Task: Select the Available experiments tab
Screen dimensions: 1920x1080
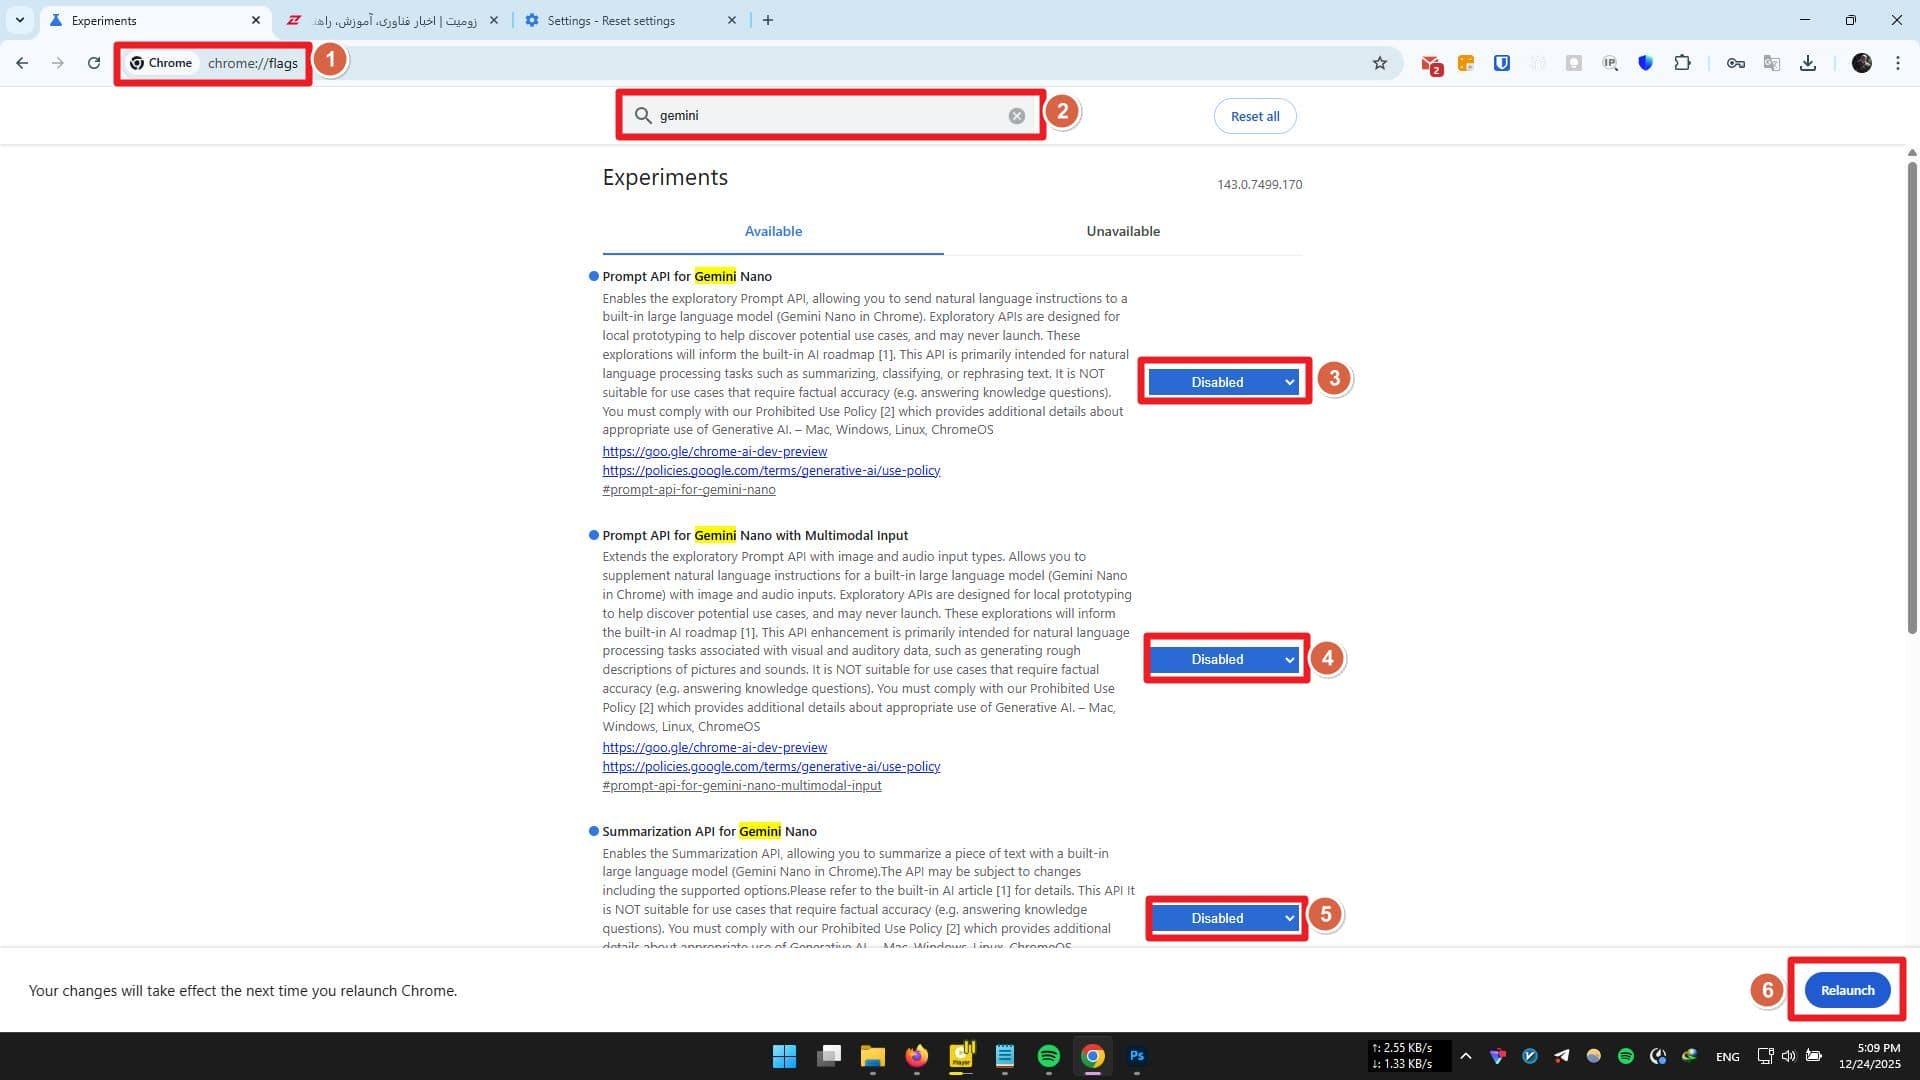Action: (x=773, y=231)
